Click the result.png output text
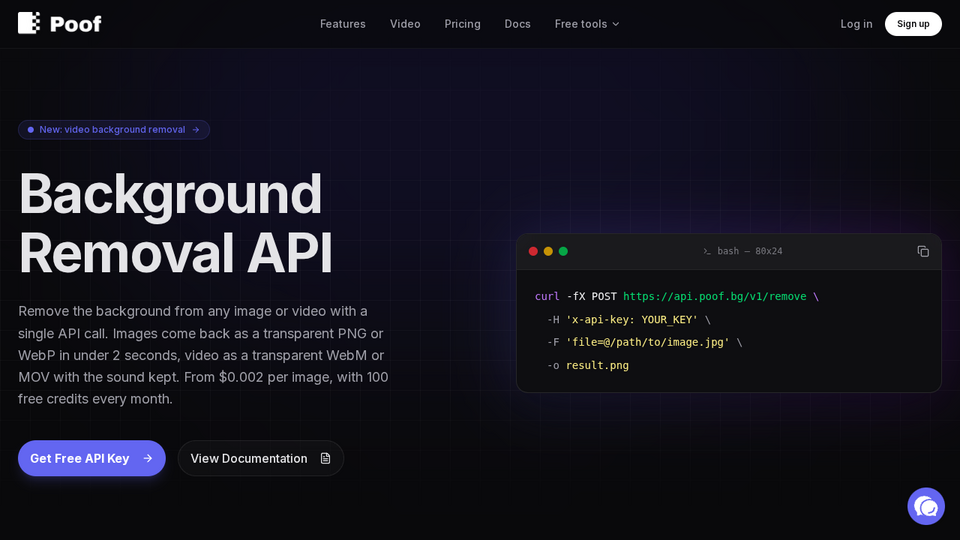This screenshot has width=960, height=540. point(597,366)
